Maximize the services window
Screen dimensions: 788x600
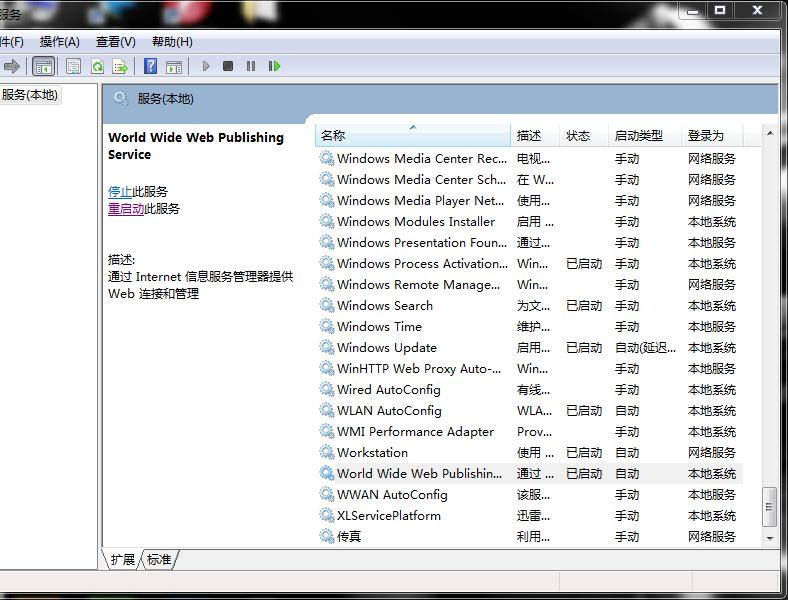720,10
